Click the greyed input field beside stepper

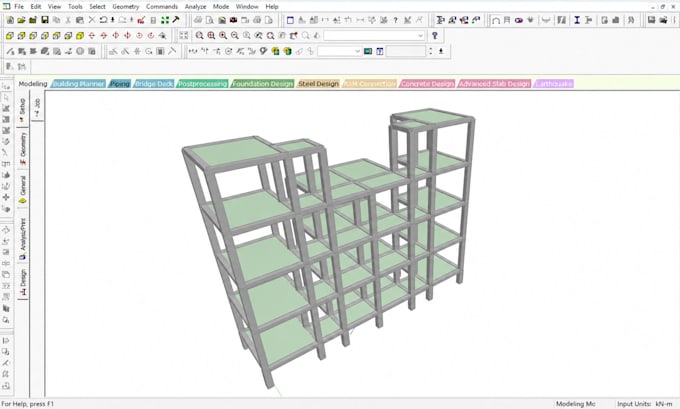405,51
